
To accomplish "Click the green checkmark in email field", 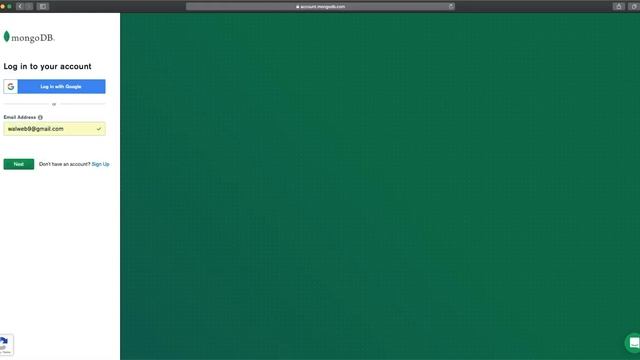I will tap(98, 129).
